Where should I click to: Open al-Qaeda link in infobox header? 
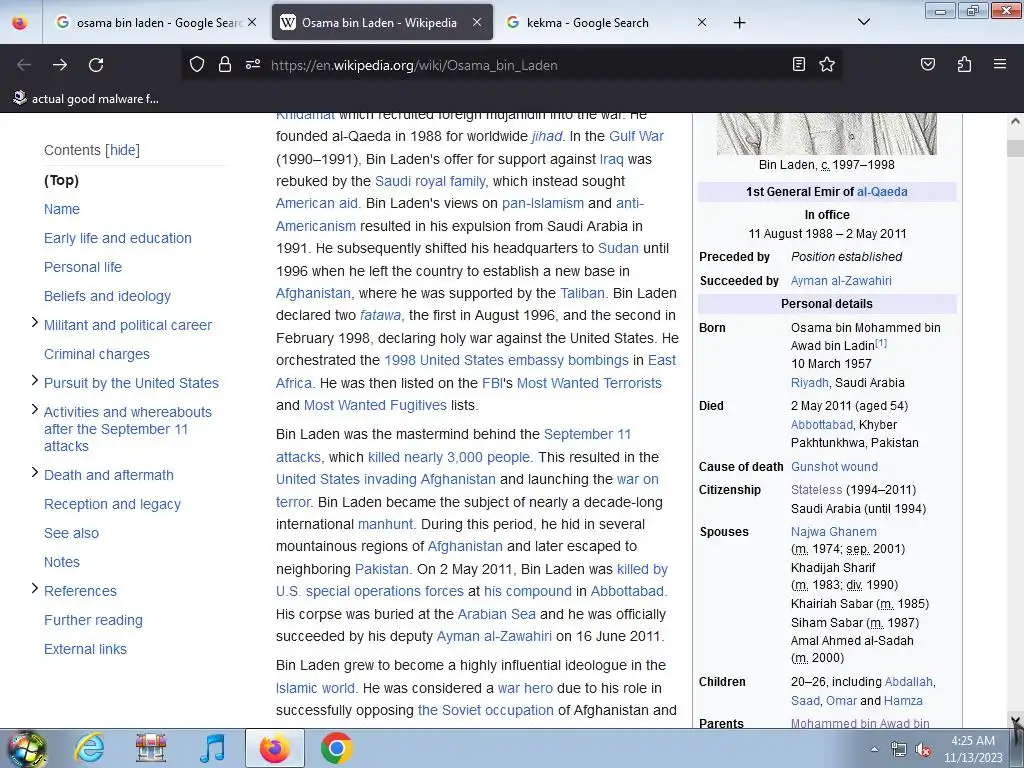(882, 191)
